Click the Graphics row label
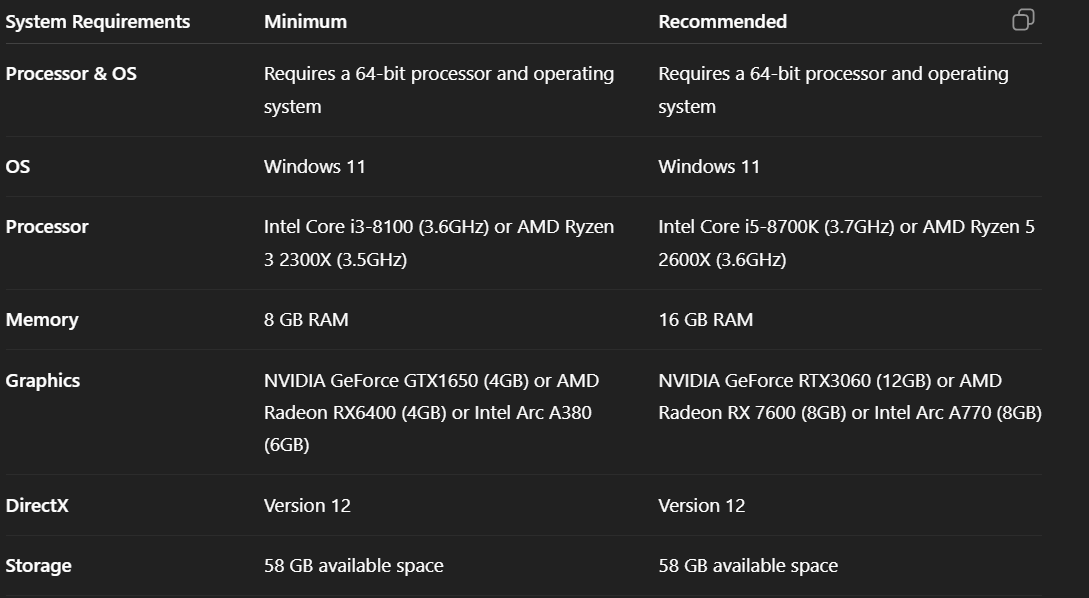Image resolution: width=1089 pixels, height=598 pixels. click(x=43, y=380)
